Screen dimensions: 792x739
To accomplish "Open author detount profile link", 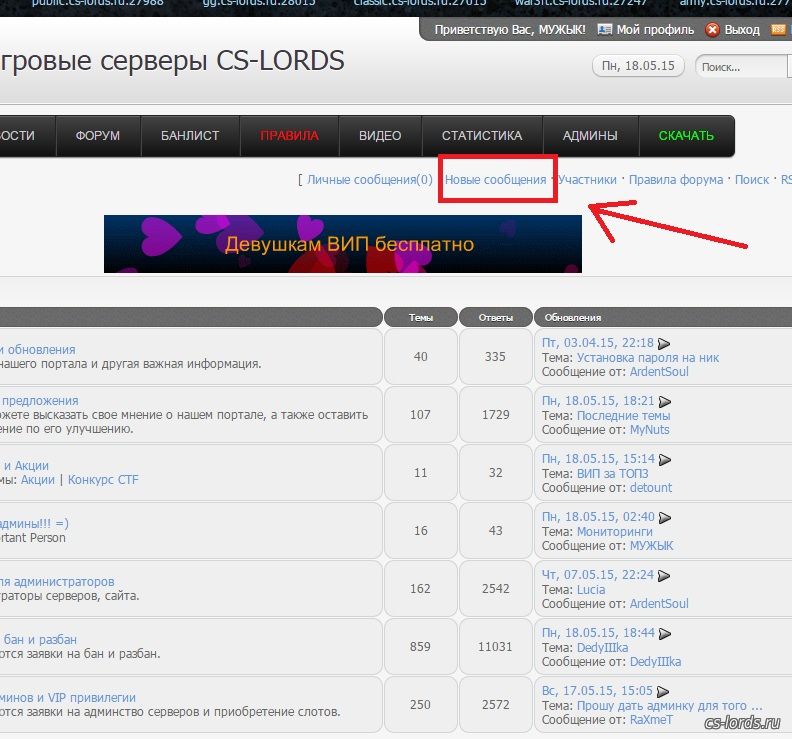I will coord(651,488).
